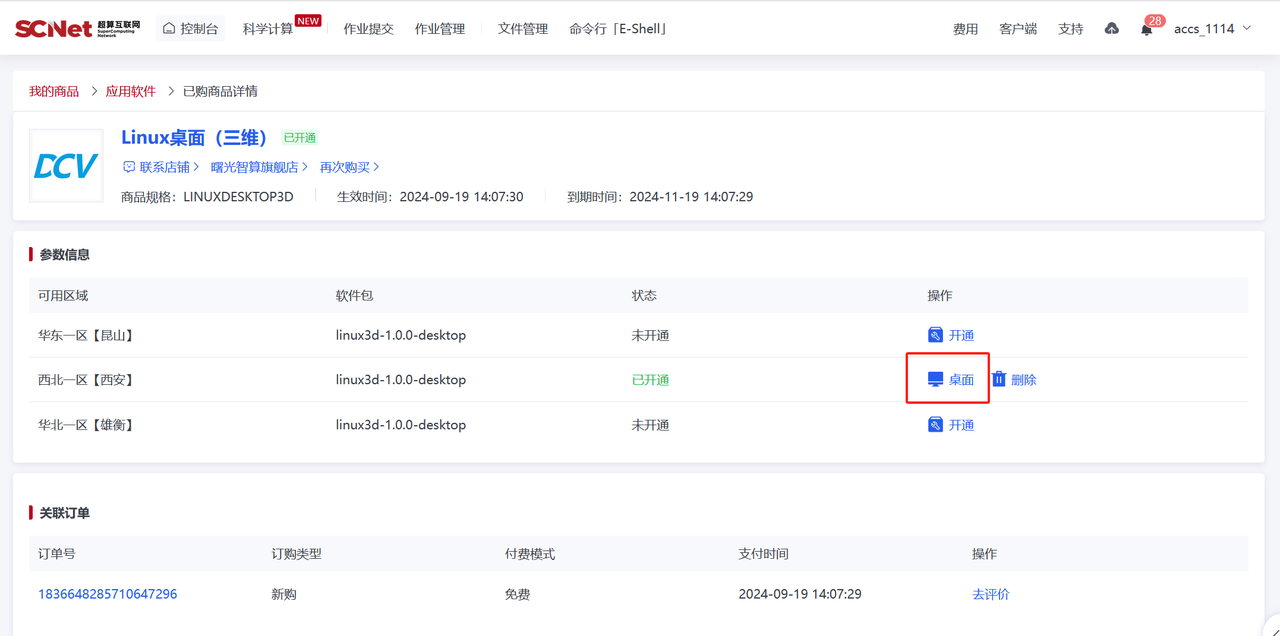Screen dimensions: 1280x636
Task: Click the 去评价 review link
Action: [x=990, y=594]
